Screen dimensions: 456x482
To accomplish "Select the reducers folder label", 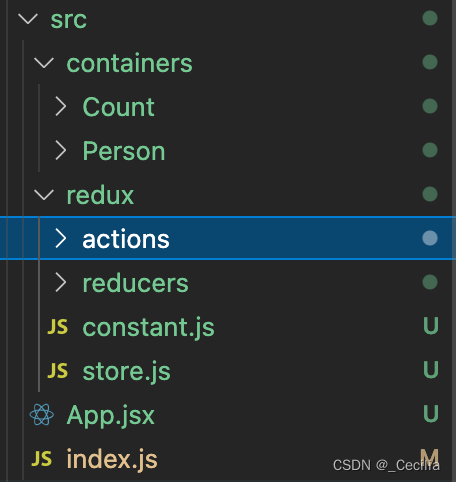I will click(x=136, y=283).
